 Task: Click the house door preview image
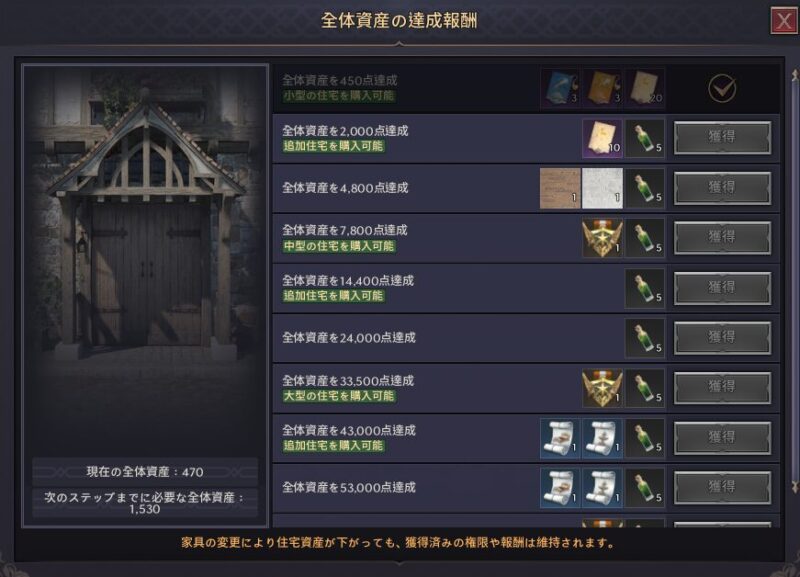145,260
